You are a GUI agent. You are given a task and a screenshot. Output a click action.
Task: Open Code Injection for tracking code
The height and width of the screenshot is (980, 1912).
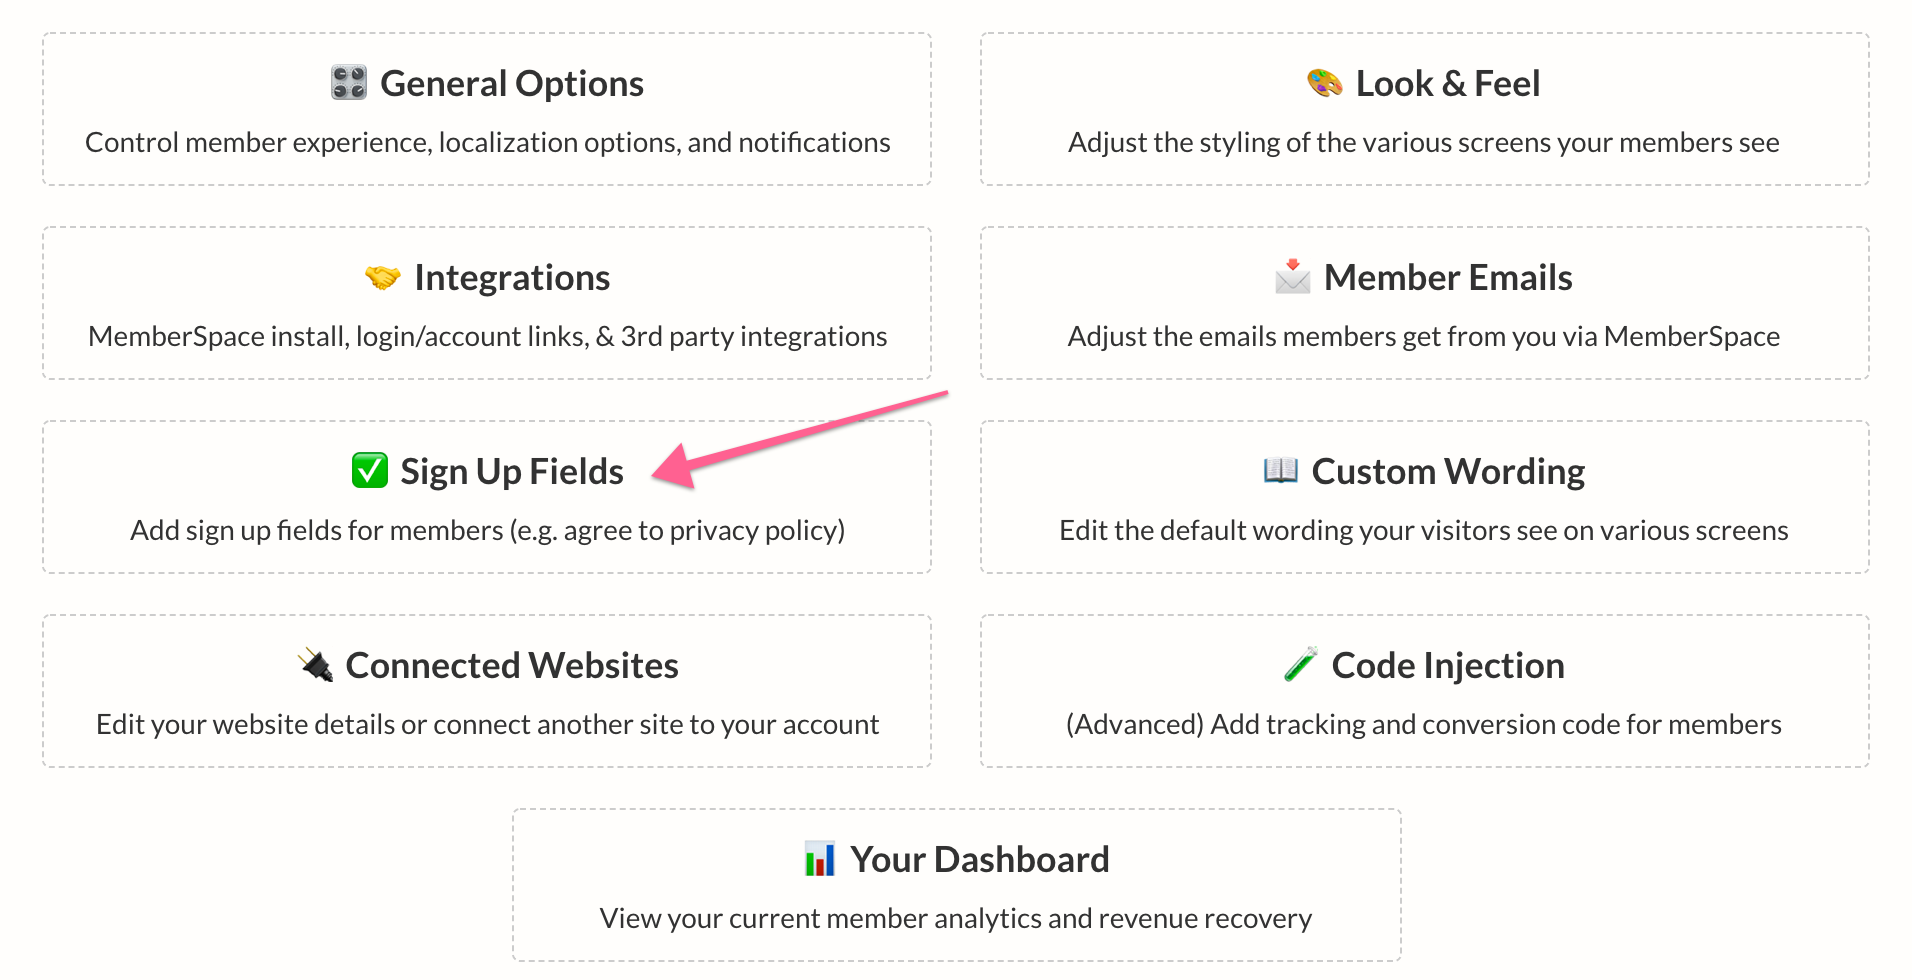coord(1425,690)
